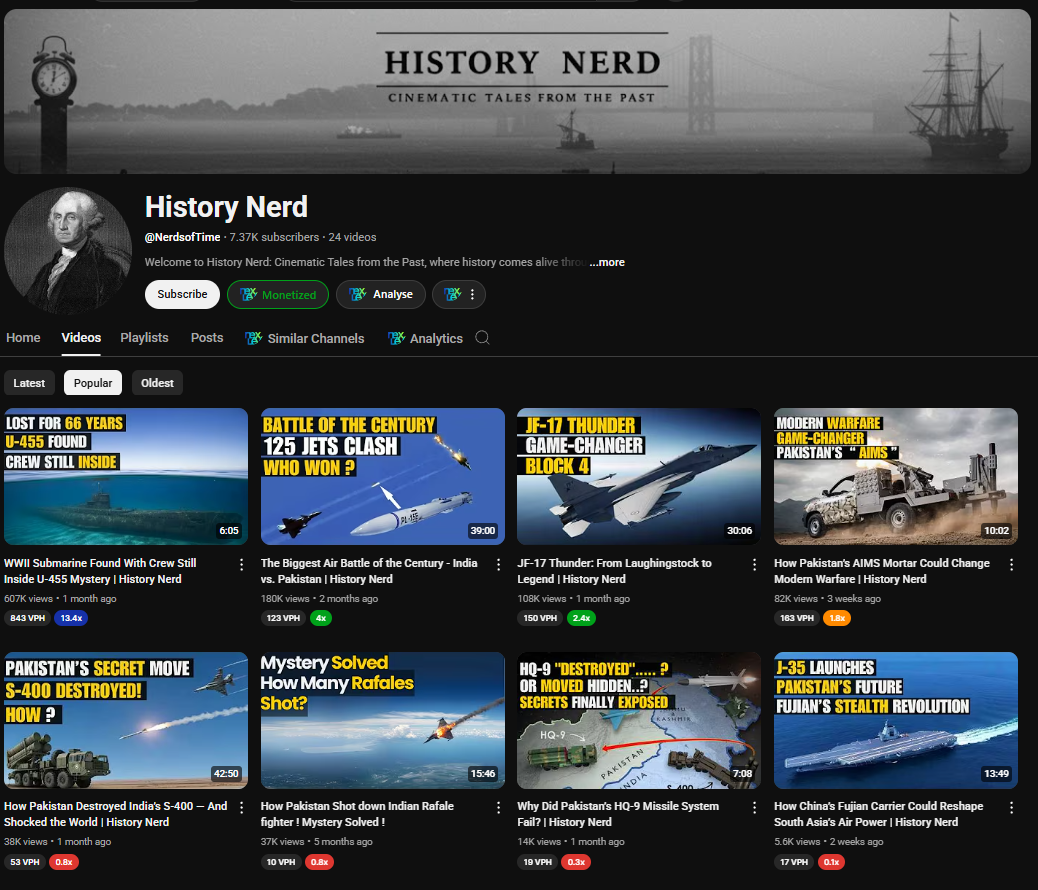Switch to the Playlists tab
The width and height of the screenshot is (1038, 890).
click(x=144, y=338)
